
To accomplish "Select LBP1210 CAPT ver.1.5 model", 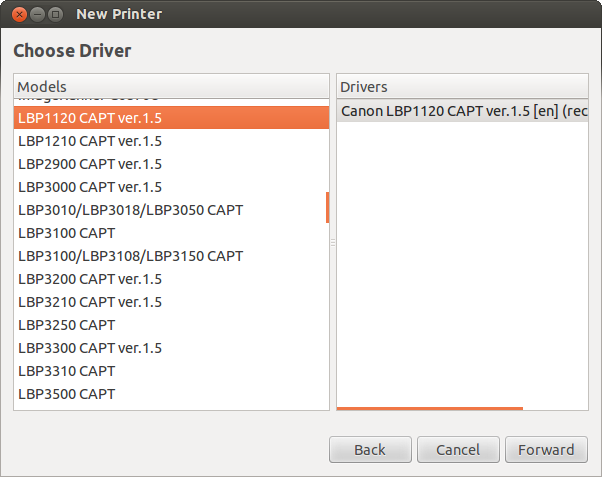I will pyautogui.click(x=171, y=141).
